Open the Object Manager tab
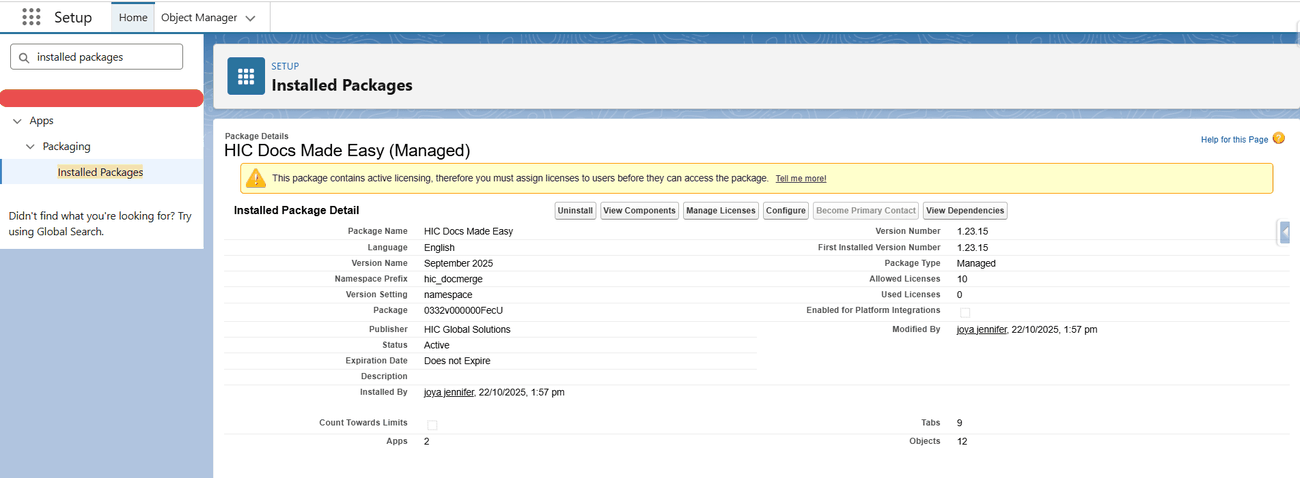Screen dimensions: 1300x478 [200, 18]
